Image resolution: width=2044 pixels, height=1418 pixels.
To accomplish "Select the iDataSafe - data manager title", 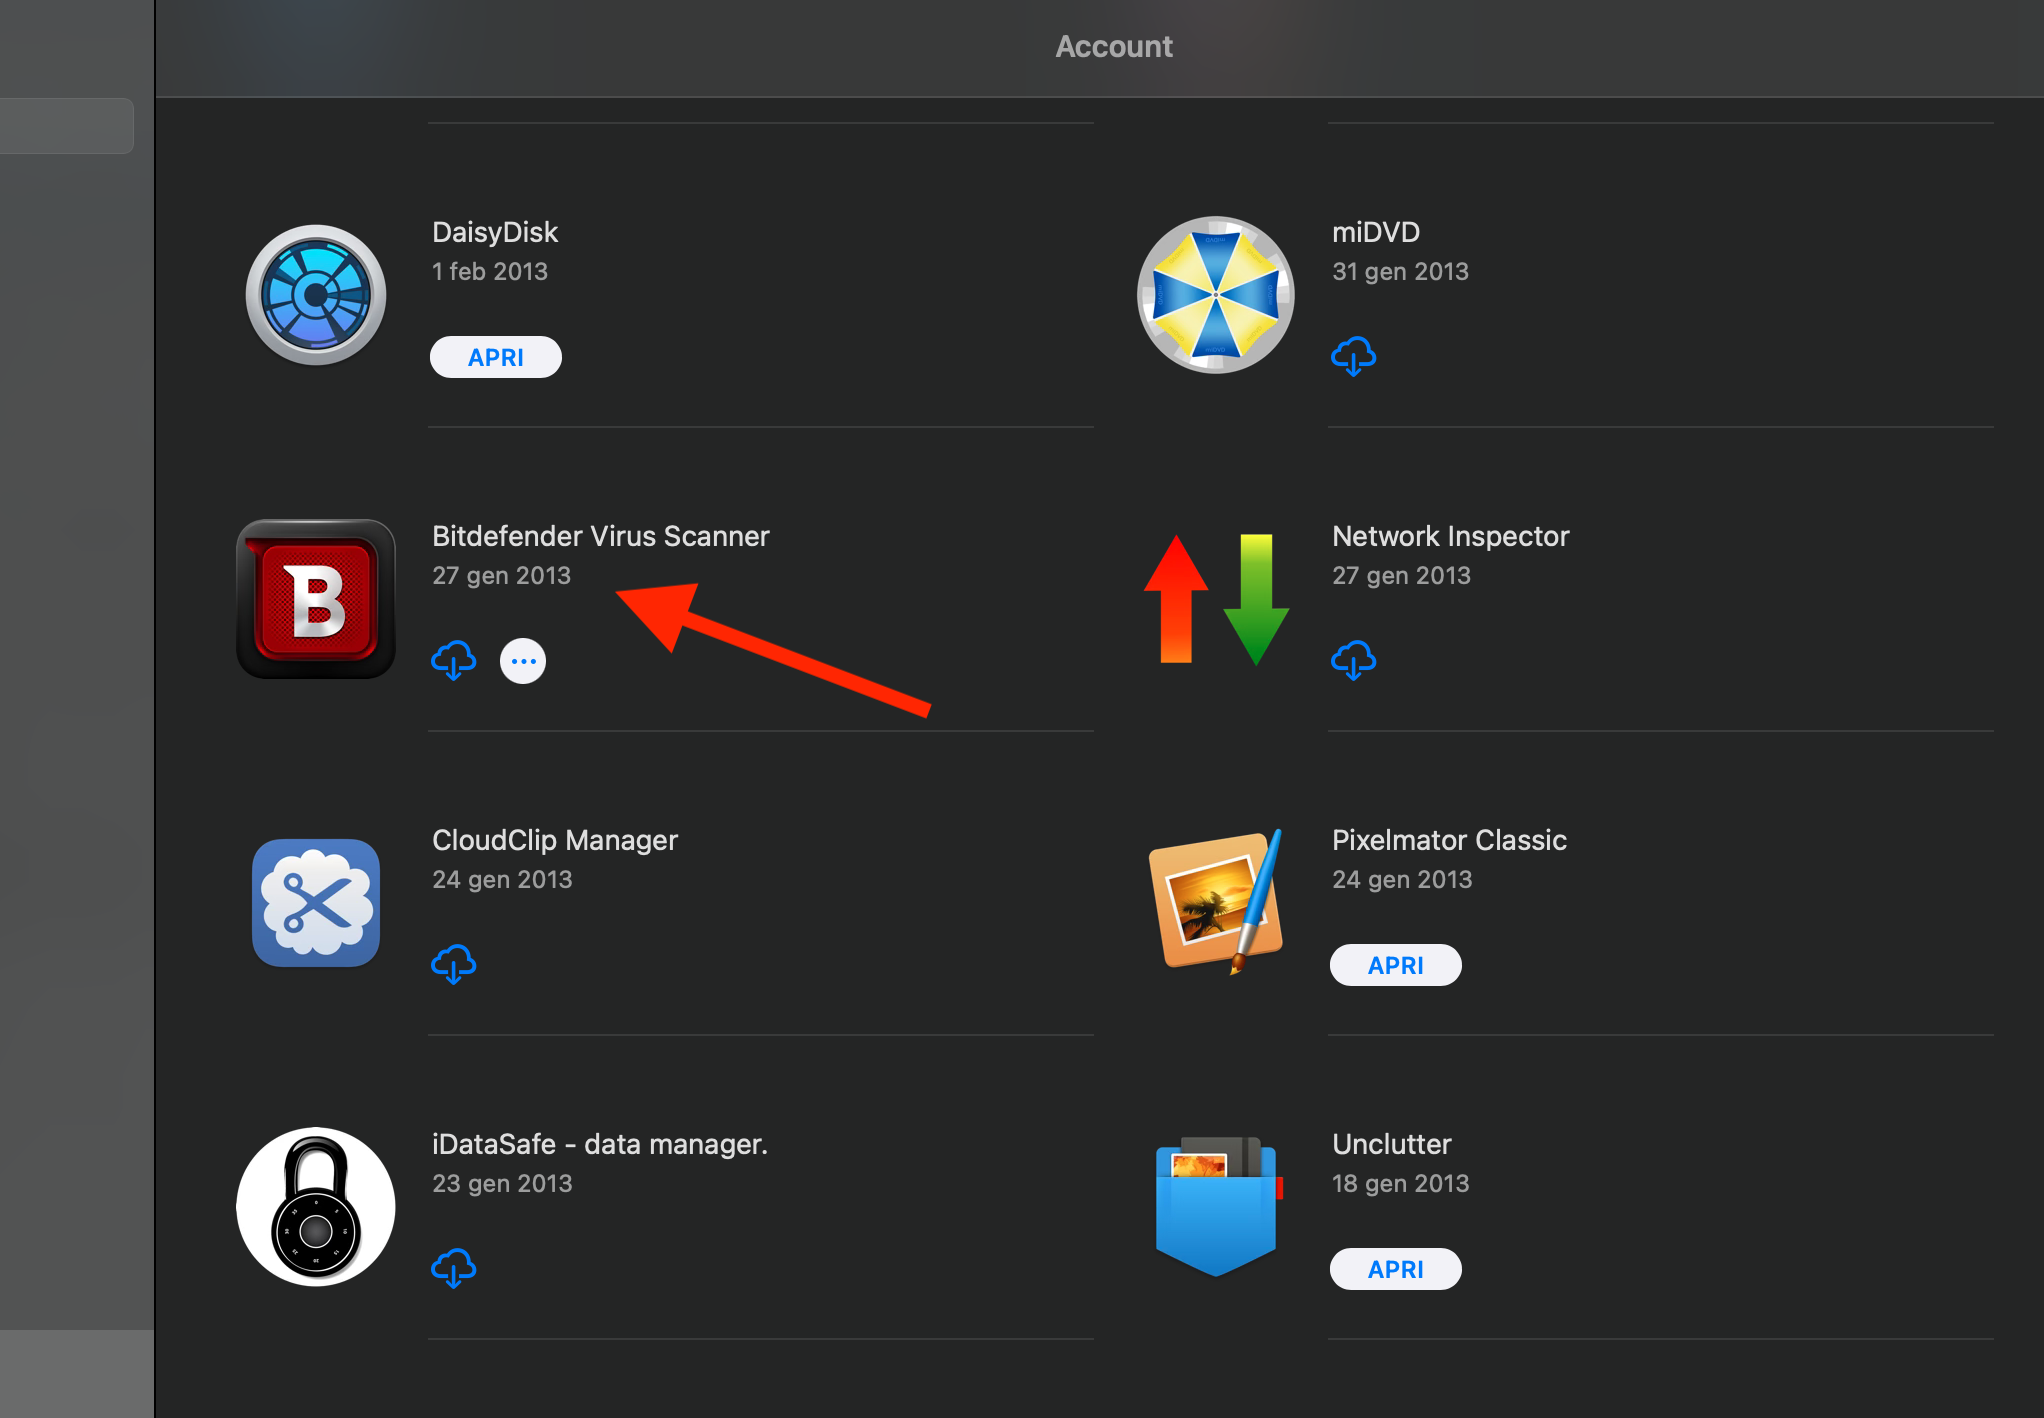I will 600,1144.
